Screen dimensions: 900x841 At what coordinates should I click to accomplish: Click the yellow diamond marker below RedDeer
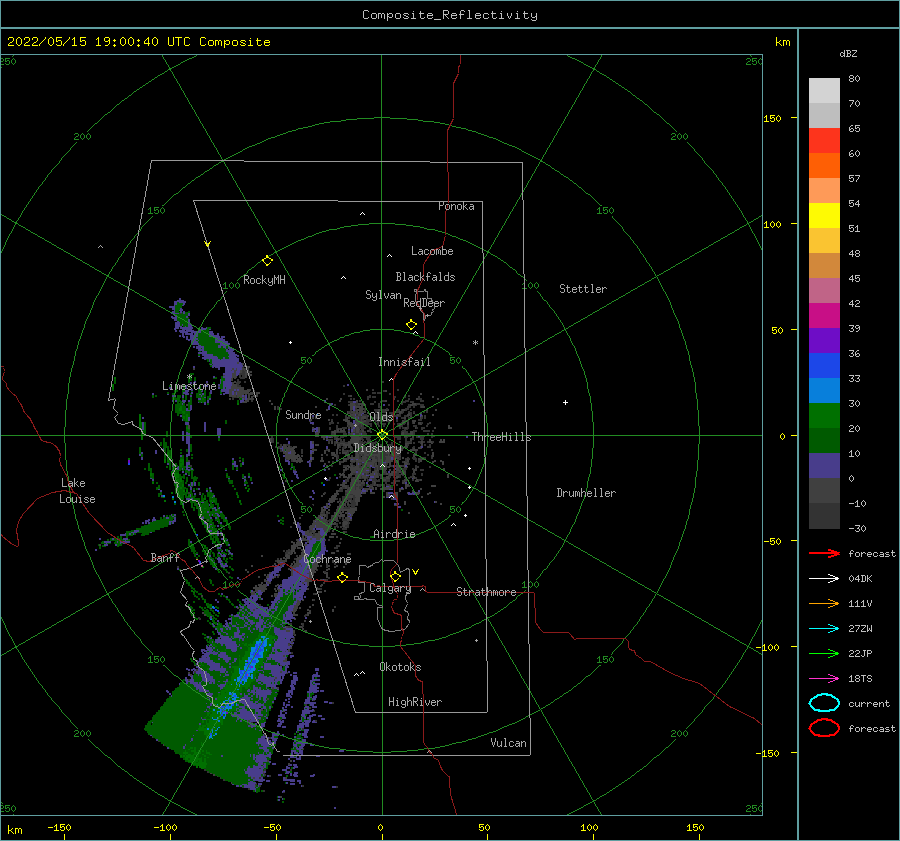(x=411, y=325)
